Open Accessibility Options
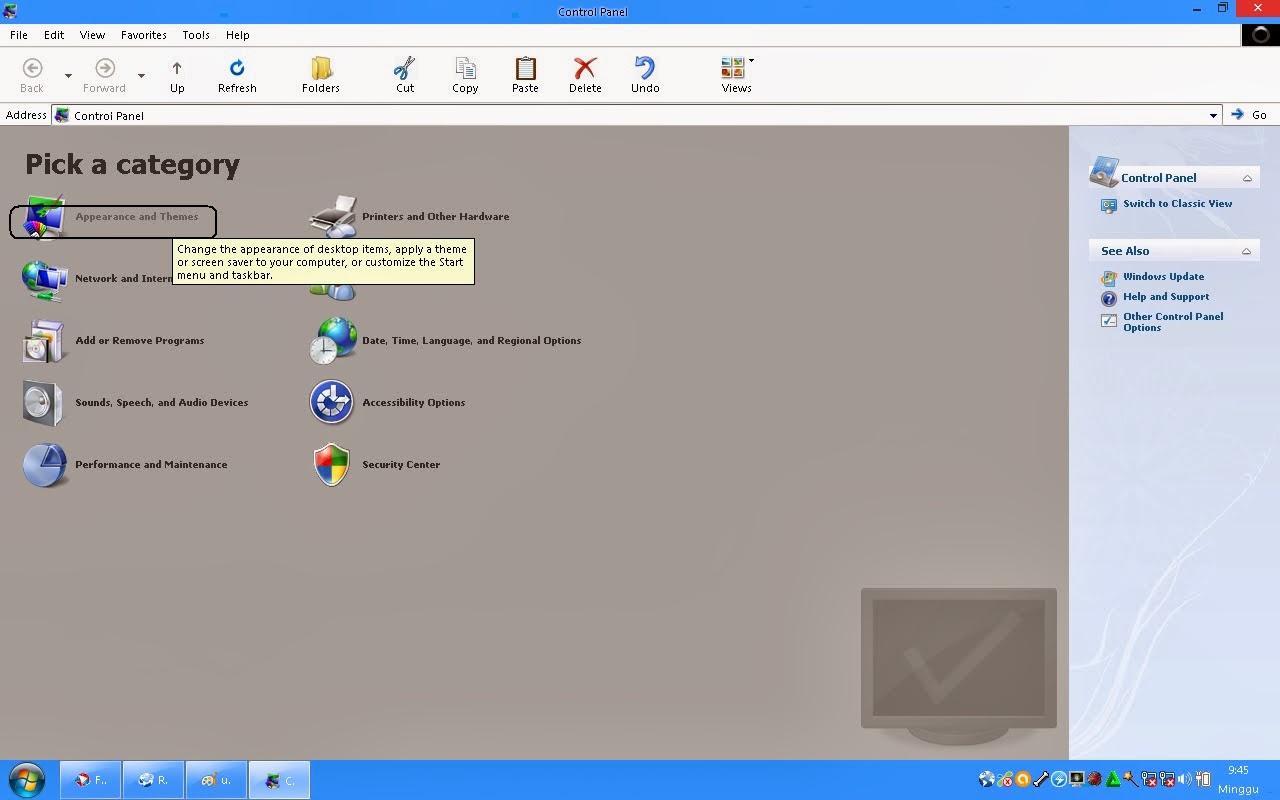This screenshot has width=1280, height=800. point(416,402)
